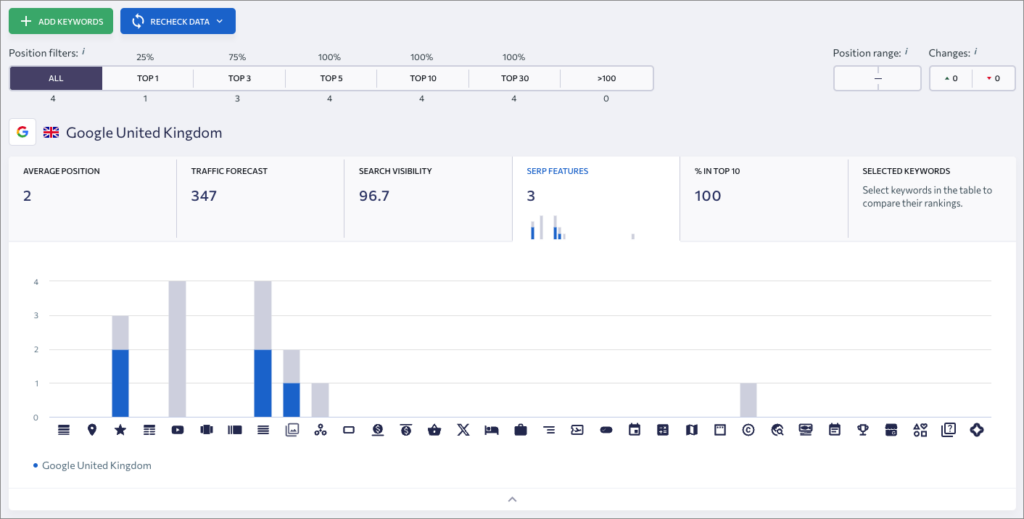Click the blue bar above star icon
The image size is (1024, 519).
click(x=120, y=383)
